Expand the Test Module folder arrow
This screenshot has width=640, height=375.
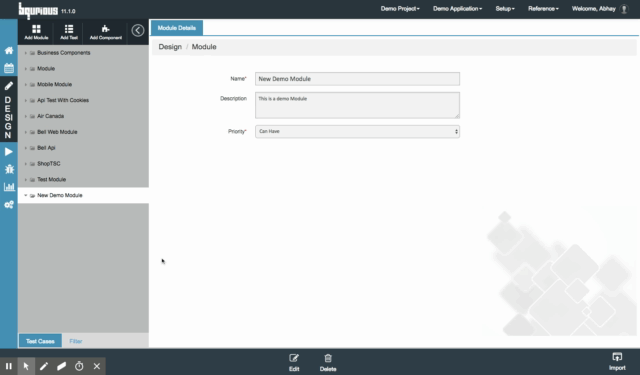pos(25,180)
